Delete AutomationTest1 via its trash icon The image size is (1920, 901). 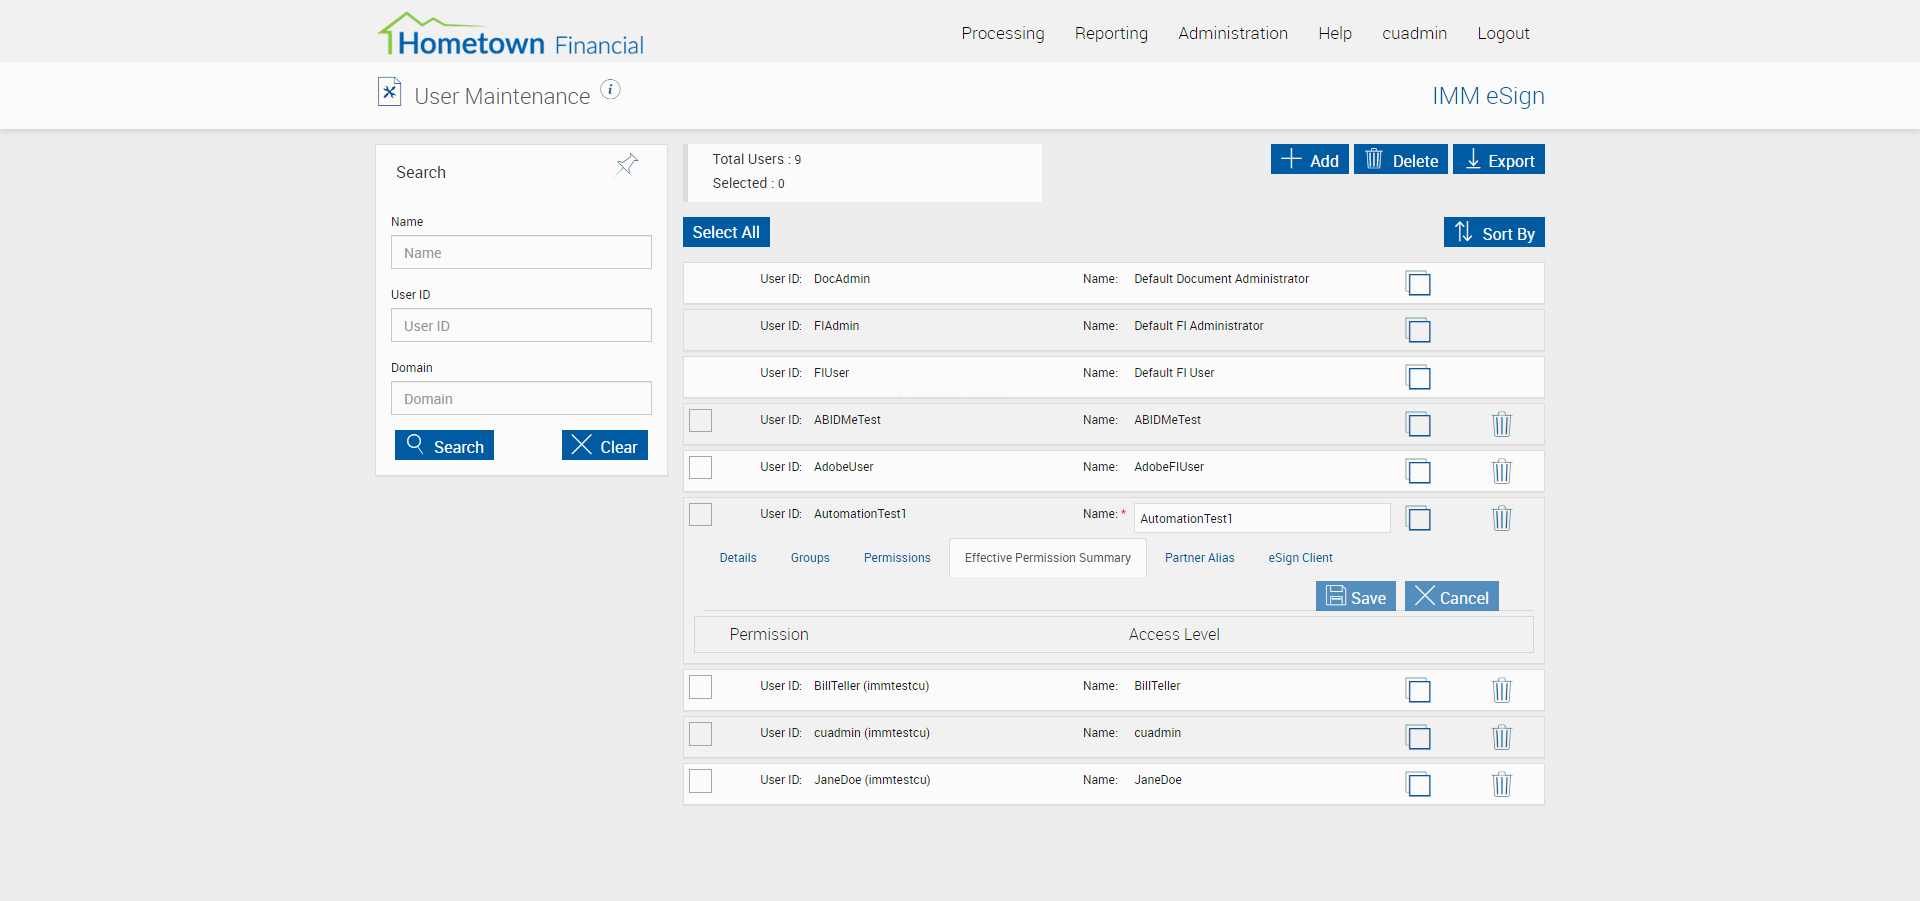[1502, 518]
